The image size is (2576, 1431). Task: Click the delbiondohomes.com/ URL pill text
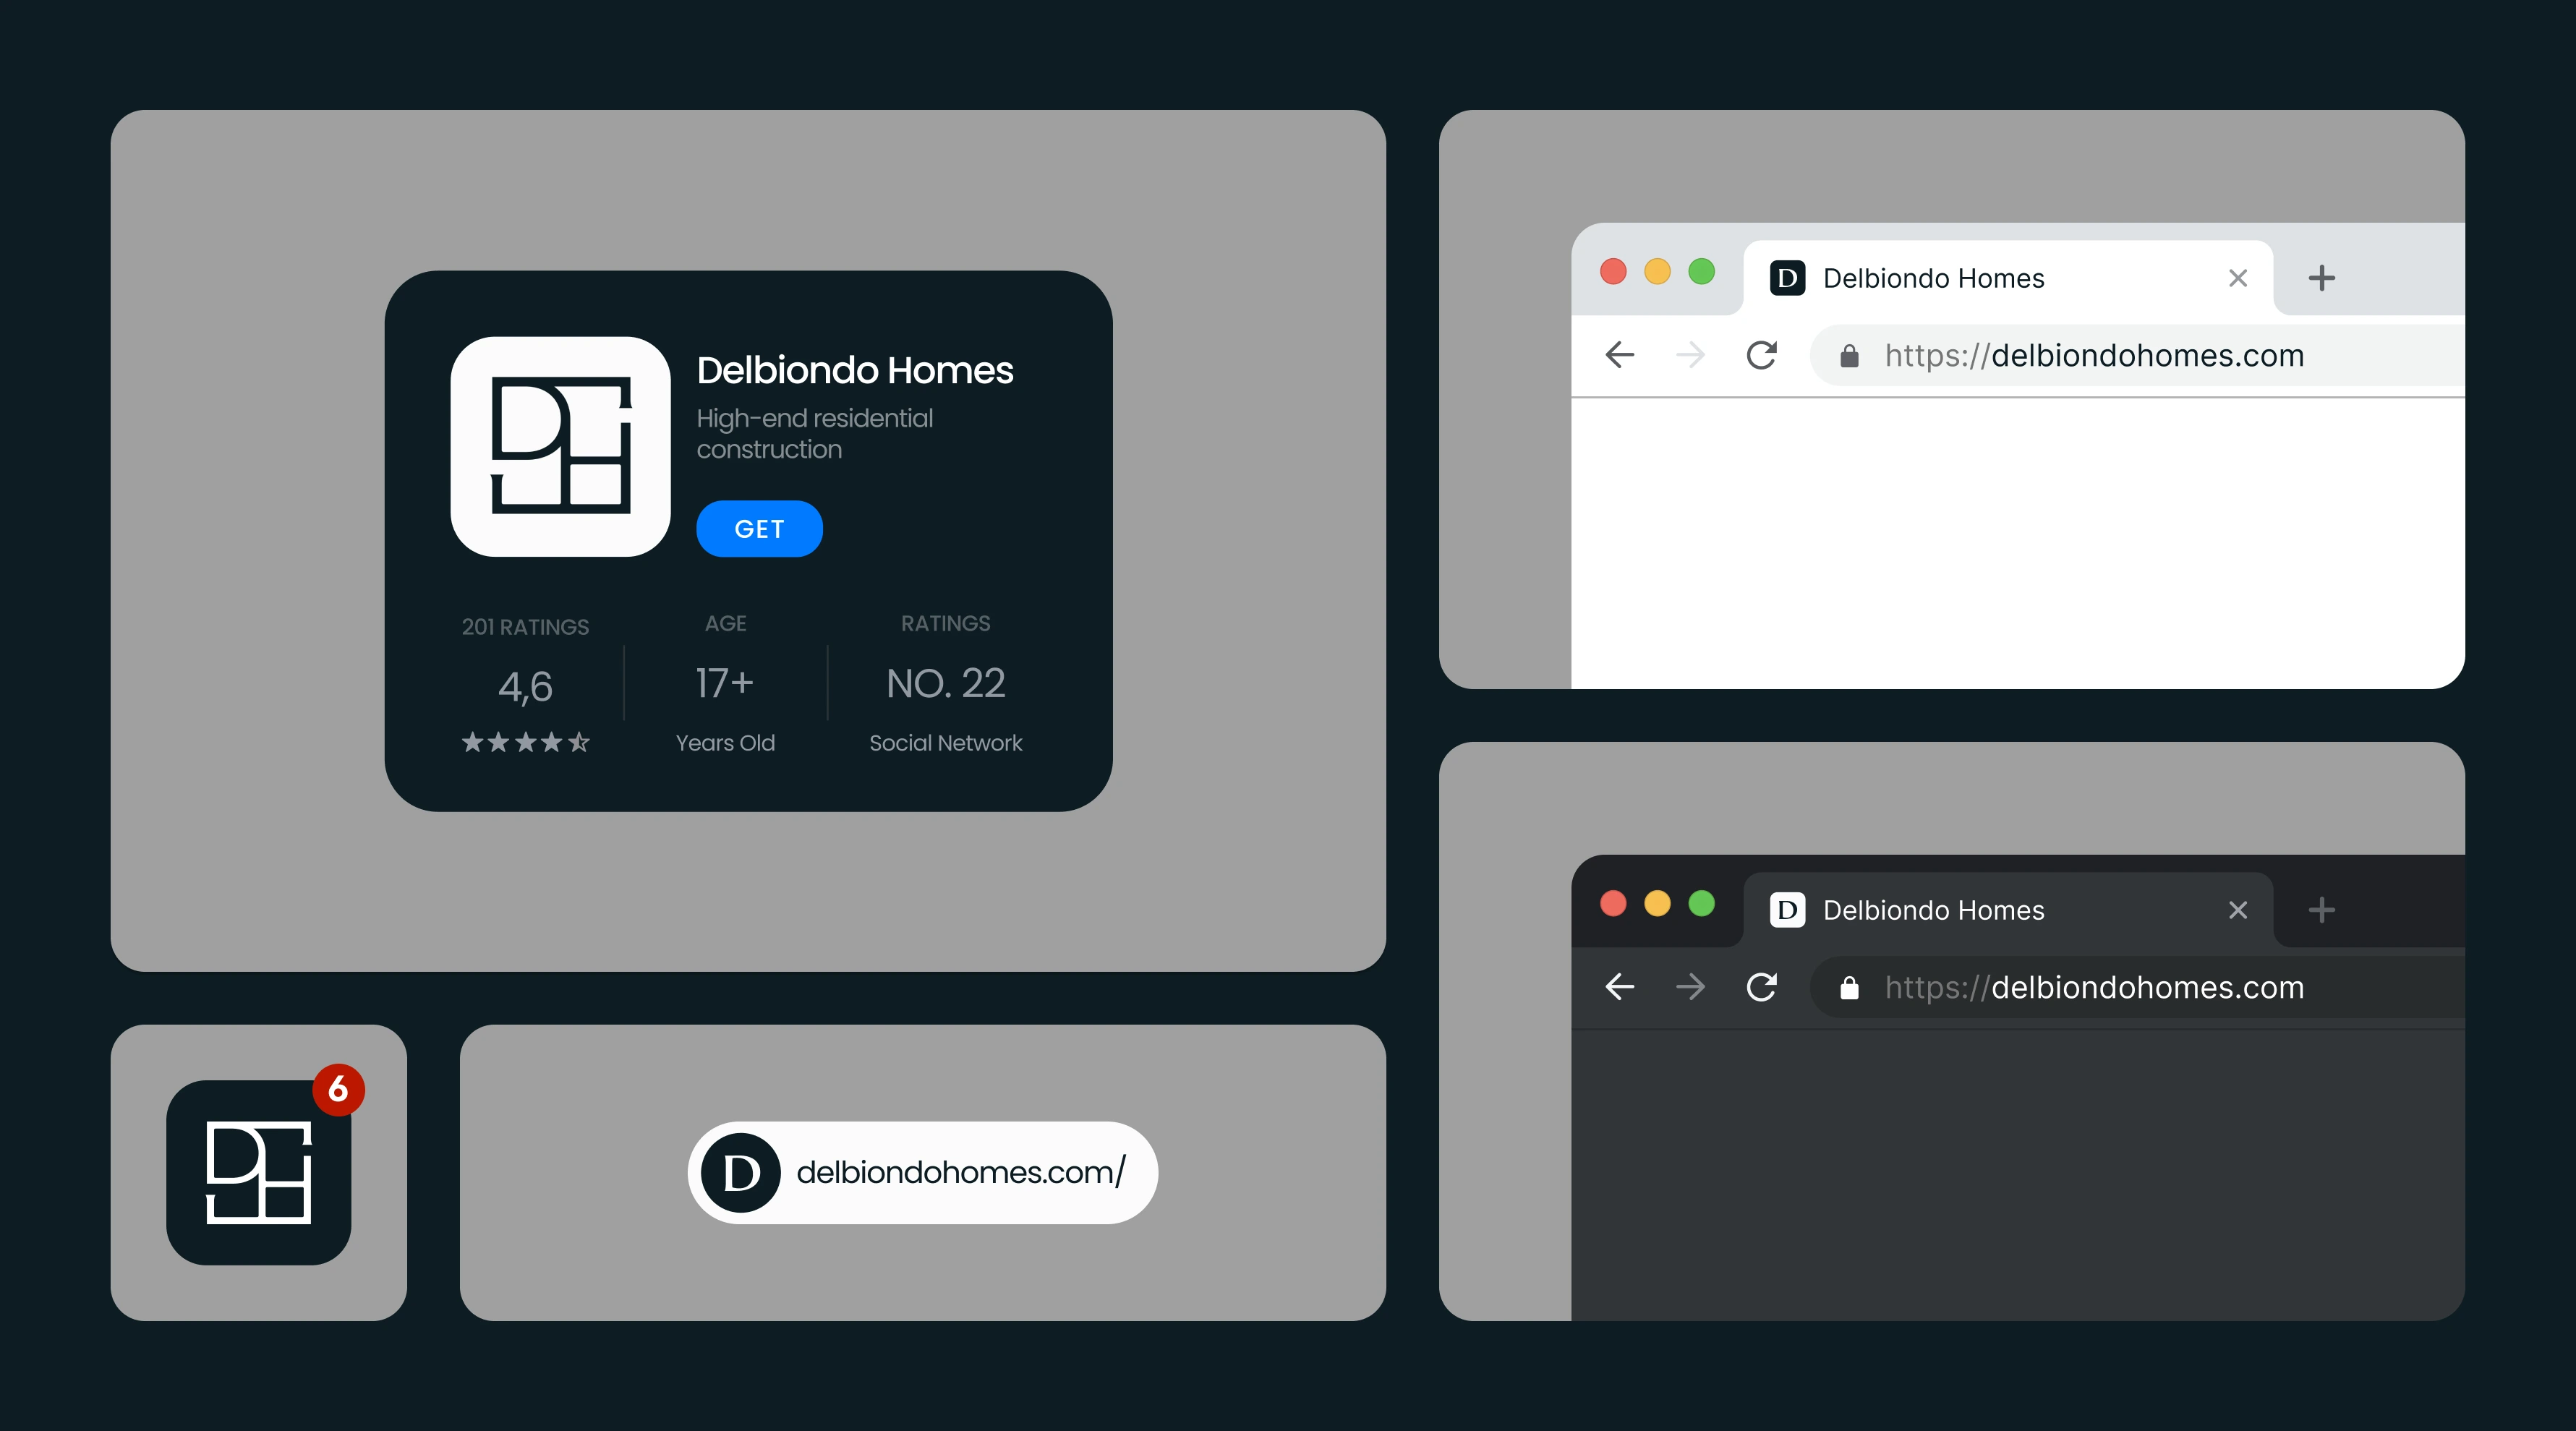click(960, 1172)
